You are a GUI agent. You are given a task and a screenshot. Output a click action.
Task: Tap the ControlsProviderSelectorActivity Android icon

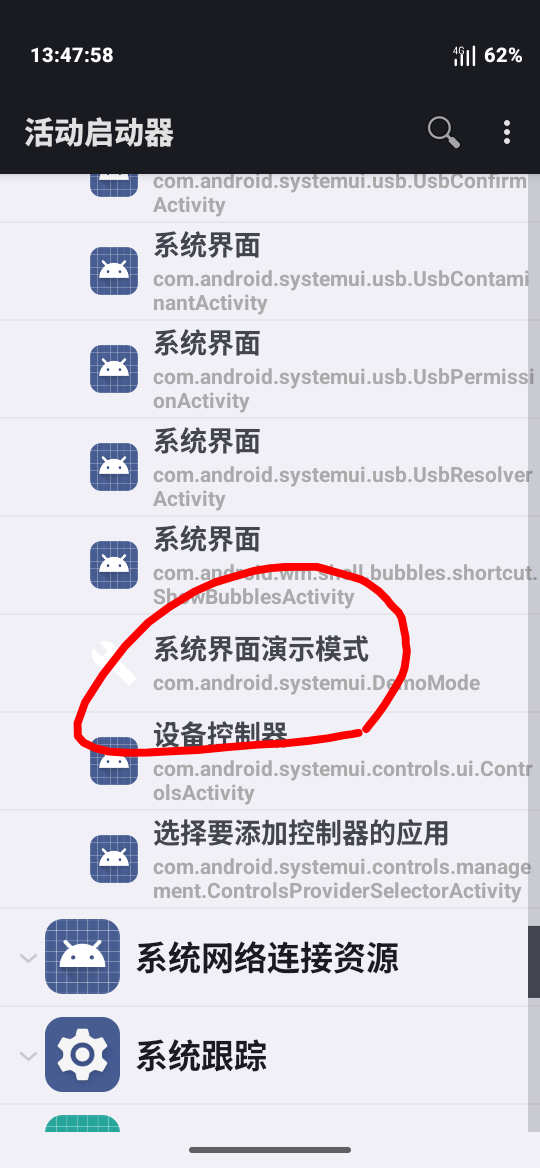point(114,859)
